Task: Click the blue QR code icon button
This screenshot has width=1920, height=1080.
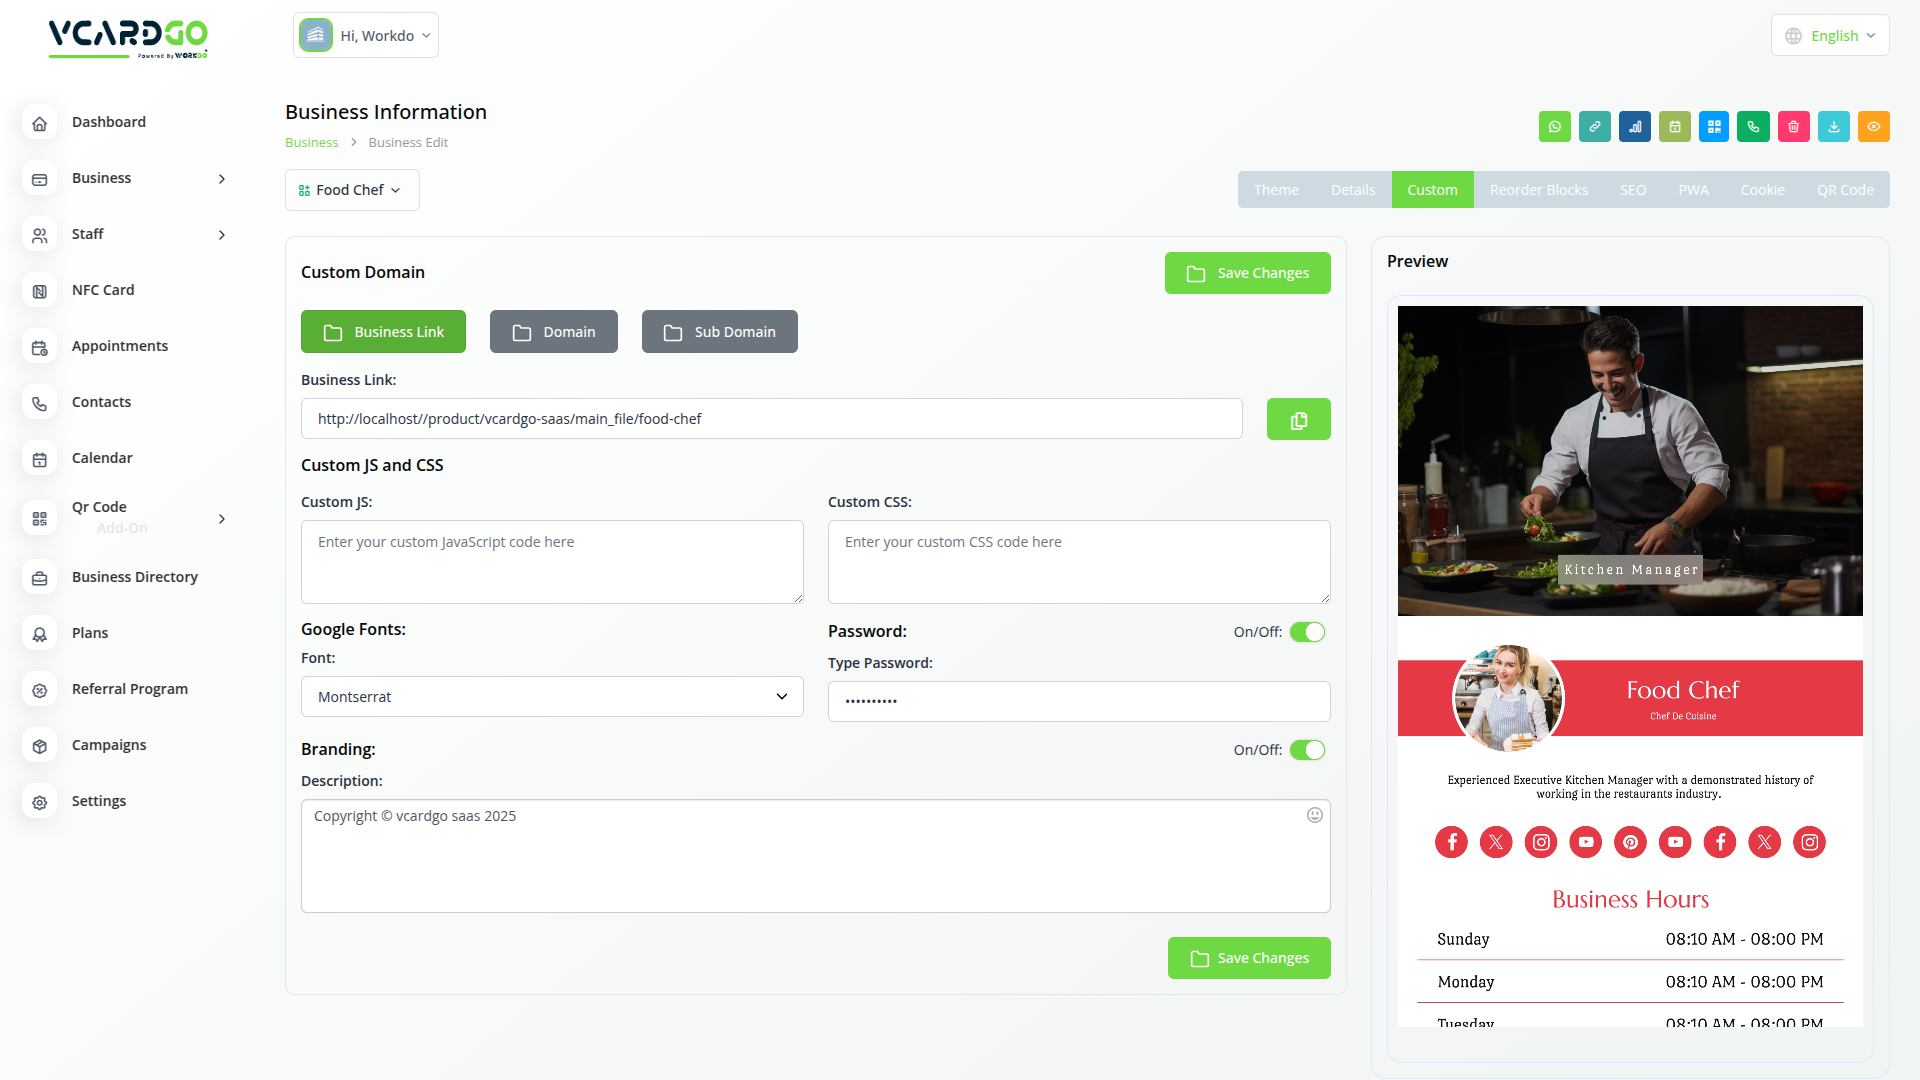Action: [x=1714, y=127]
